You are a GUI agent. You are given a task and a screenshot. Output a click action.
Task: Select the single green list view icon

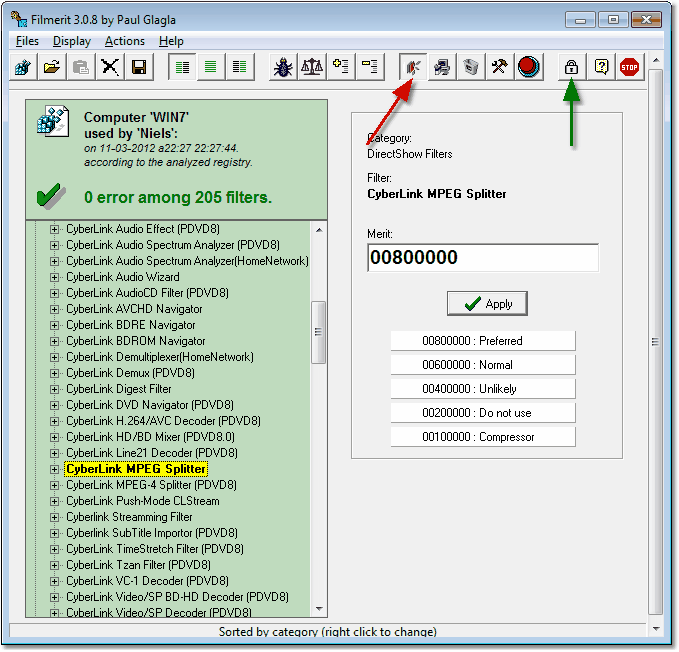[x=211, y=67]
